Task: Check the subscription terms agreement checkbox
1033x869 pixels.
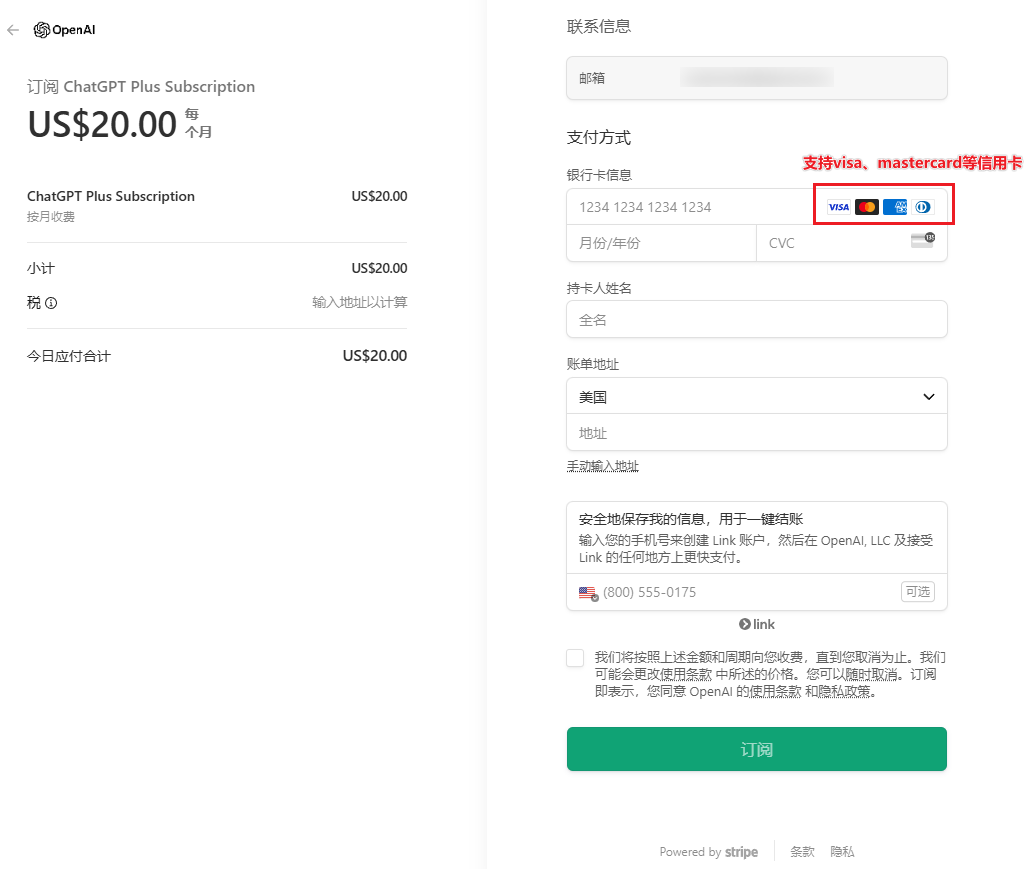Action: (x=575, y=658)
